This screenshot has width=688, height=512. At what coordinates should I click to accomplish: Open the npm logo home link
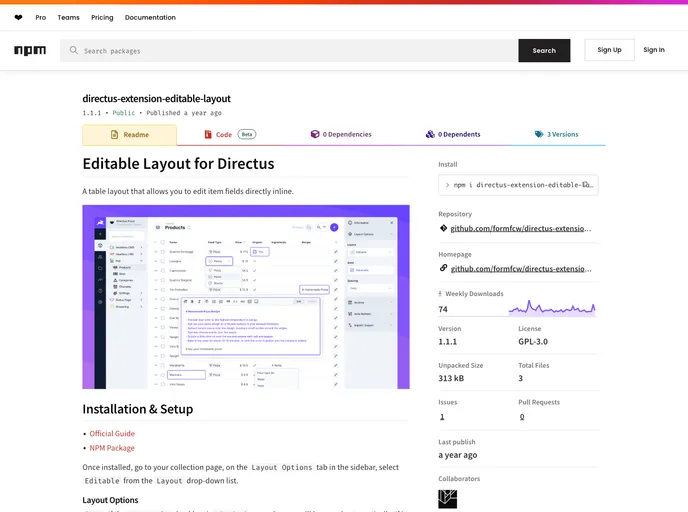[x=30, y=50]
